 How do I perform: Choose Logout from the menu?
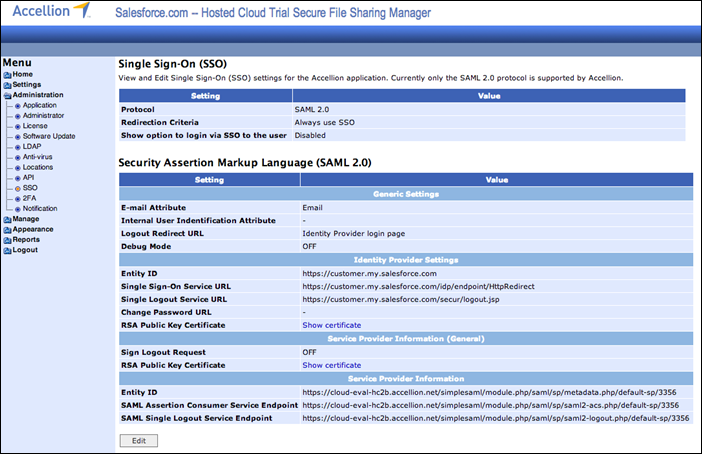click(x=25, y=250)
